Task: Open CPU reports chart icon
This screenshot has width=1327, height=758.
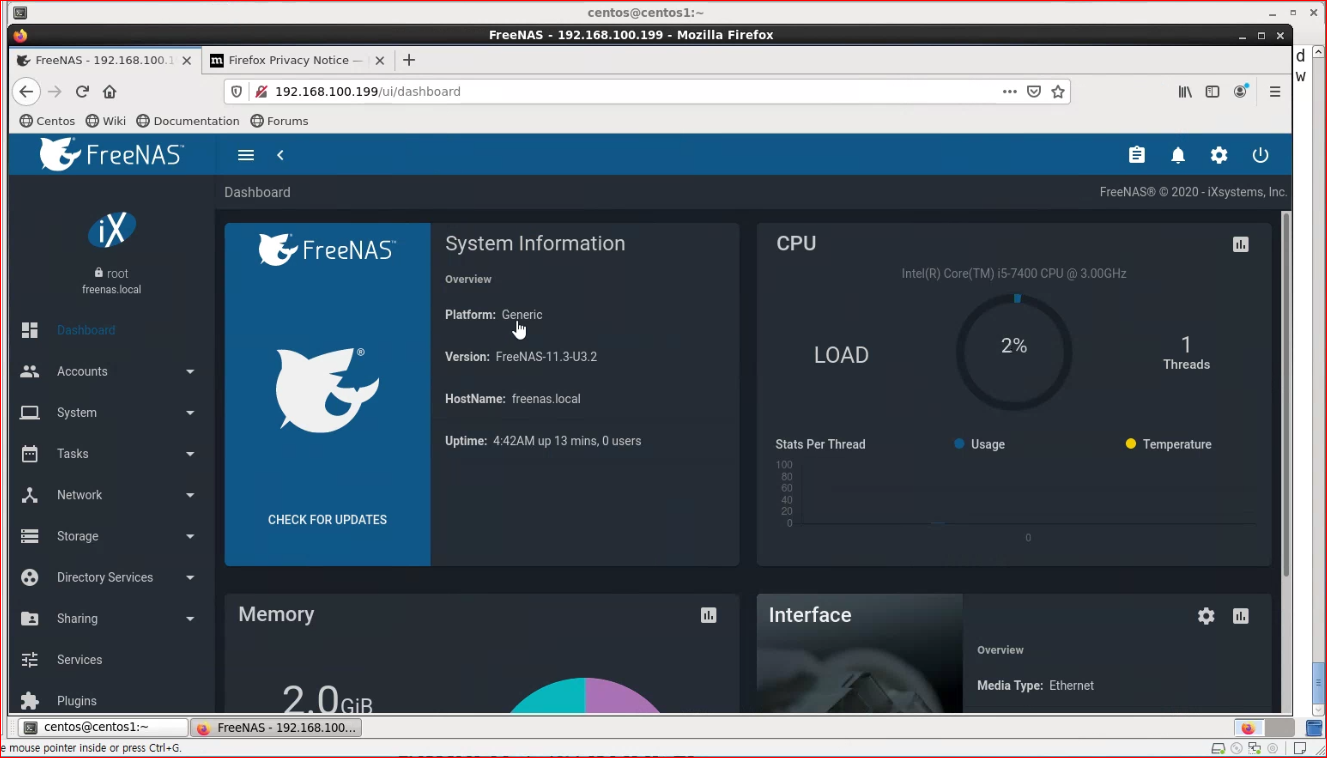Action: point(1241,244)
